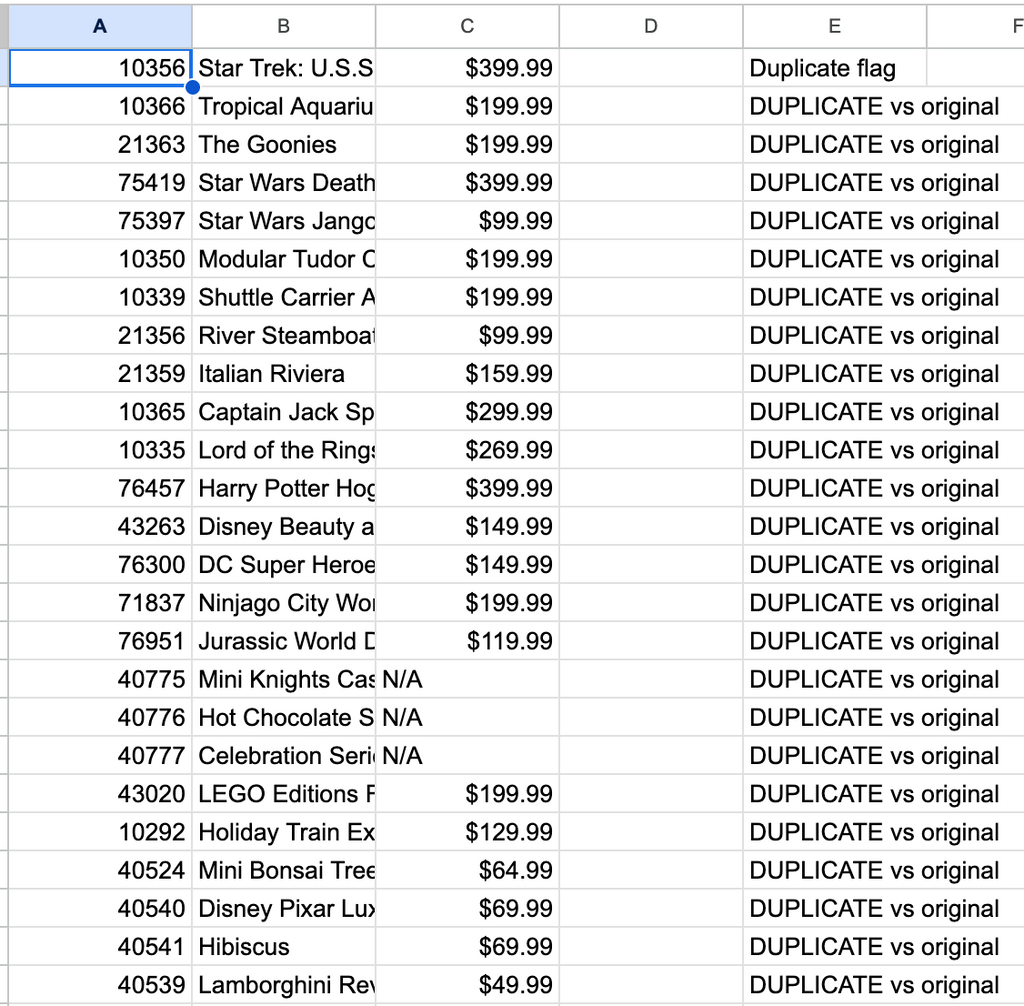Select the Hibiscus cell
This screenshot has width=1024, height=1006.
pos(283,946)
